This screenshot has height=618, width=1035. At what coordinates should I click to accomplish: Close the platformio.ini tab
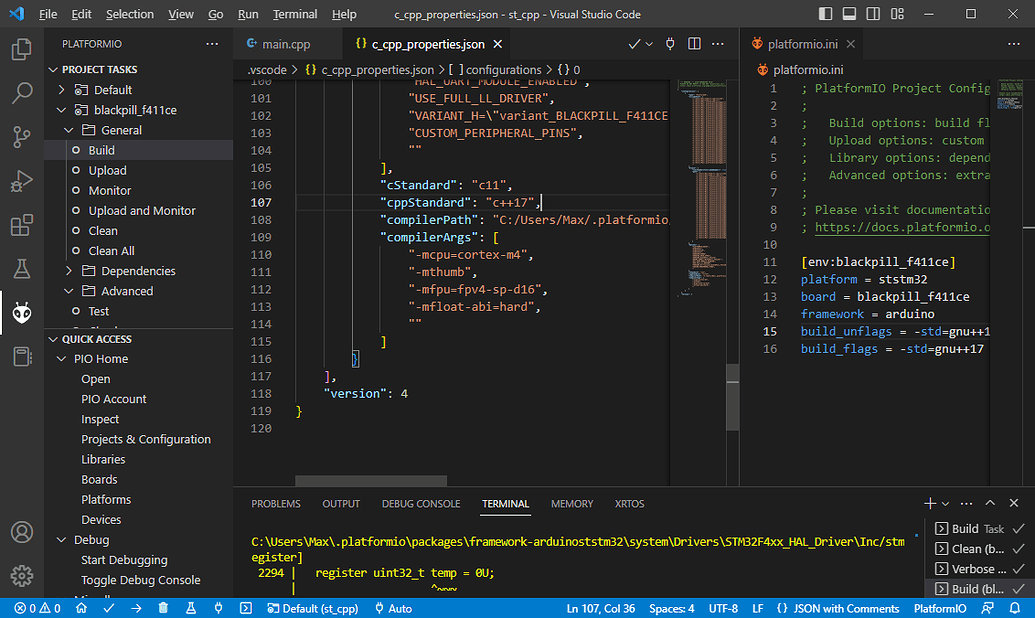point(851,44)
